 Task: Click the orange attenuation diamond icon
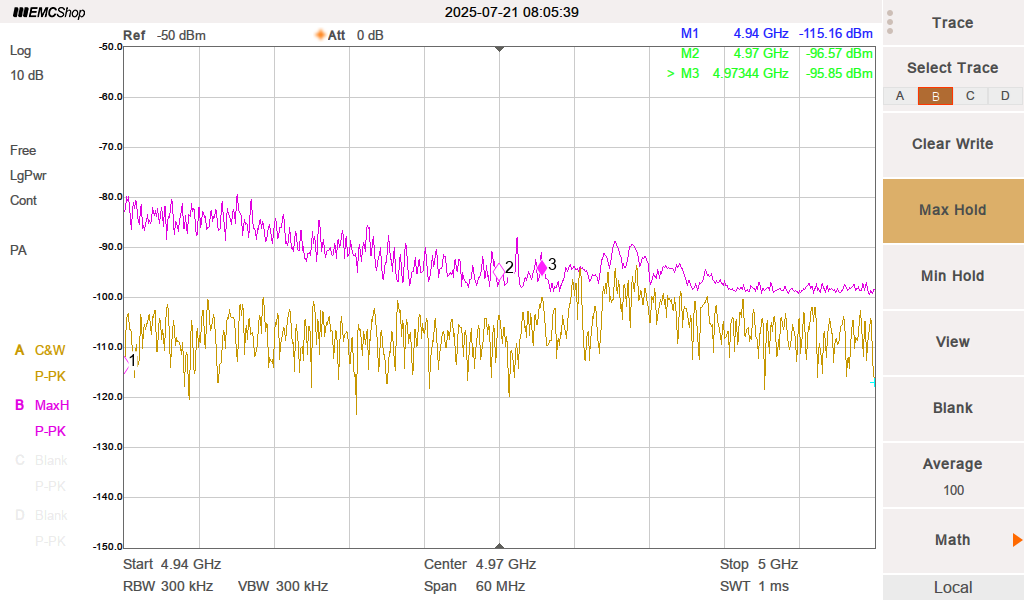click(x=321, y=35)
